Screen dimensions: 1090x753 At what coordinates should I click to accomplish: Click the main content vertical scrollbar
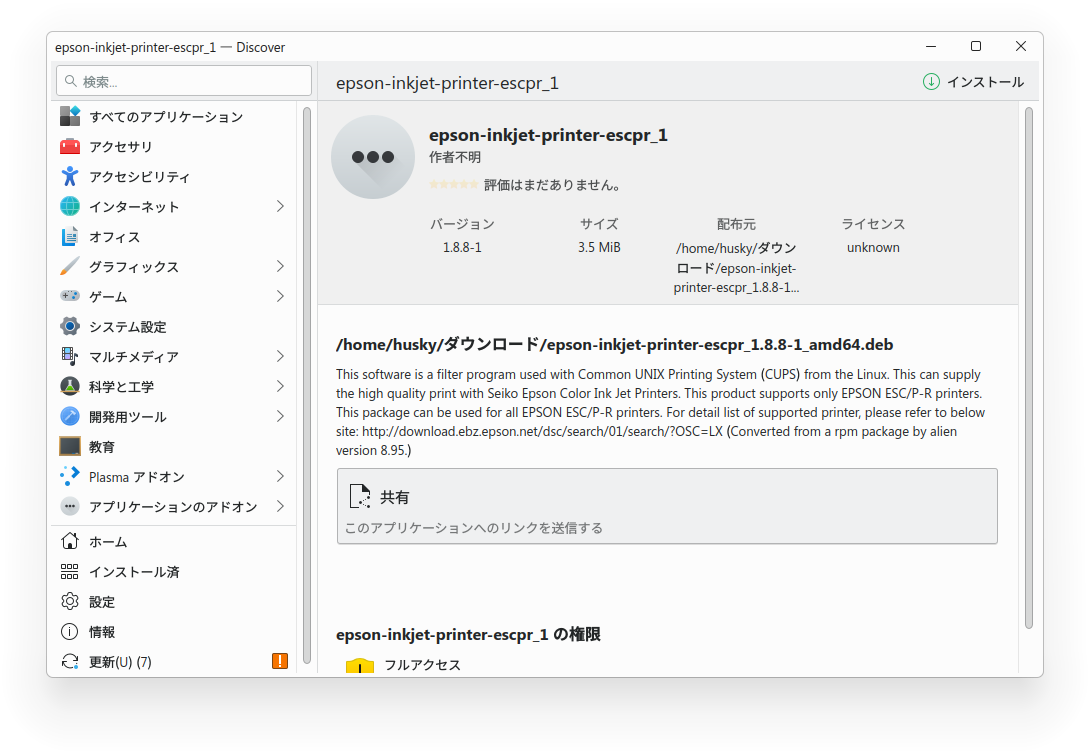click(1029, 369)
